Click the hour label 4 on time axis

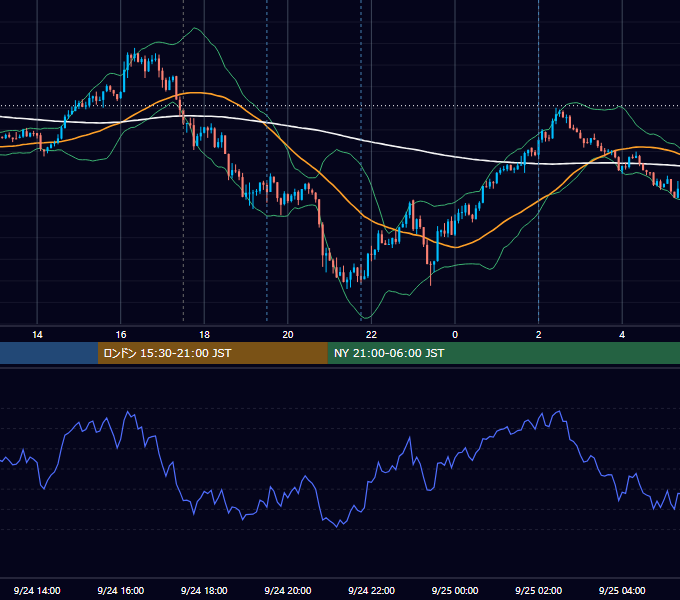click(622, 335)
